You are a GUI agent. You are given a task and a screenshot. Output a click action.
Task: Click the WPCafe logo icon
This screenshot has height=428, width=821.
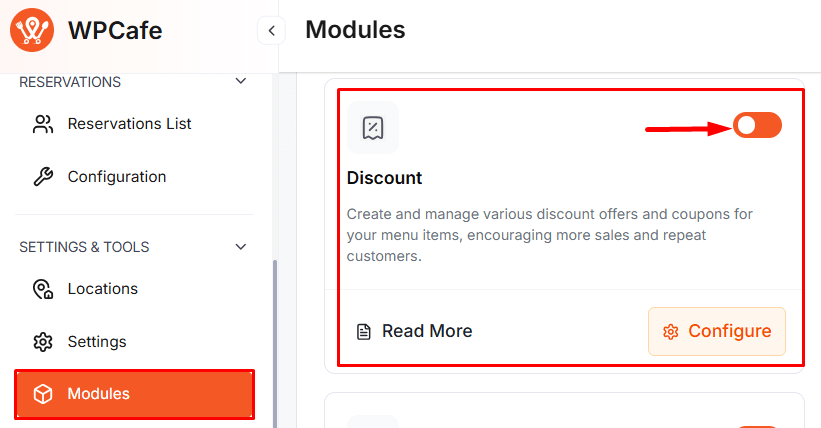[31, 31]
